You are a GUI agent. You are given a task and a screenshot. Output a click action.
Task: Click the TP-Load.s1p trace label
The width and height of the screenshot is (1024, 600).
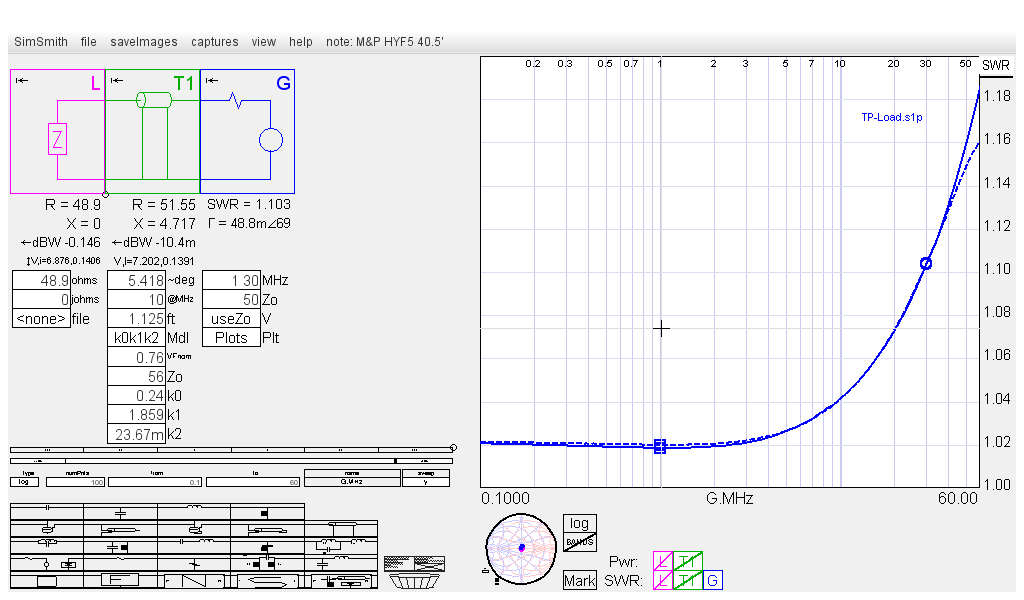click(891, 118)
